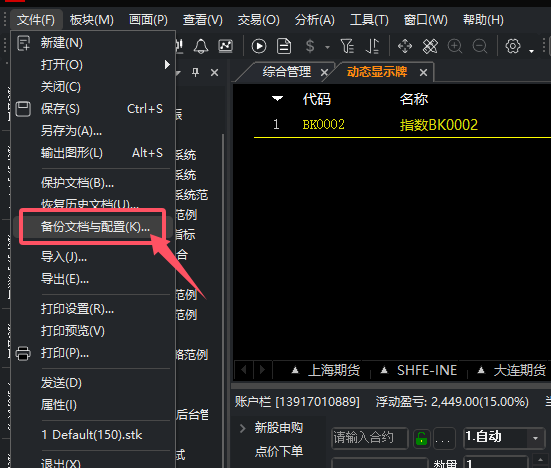Select 输出图形(L) menu entry
Image resolution: width=551 pixels, height=468 pixels.
click(x=93, y=153)
